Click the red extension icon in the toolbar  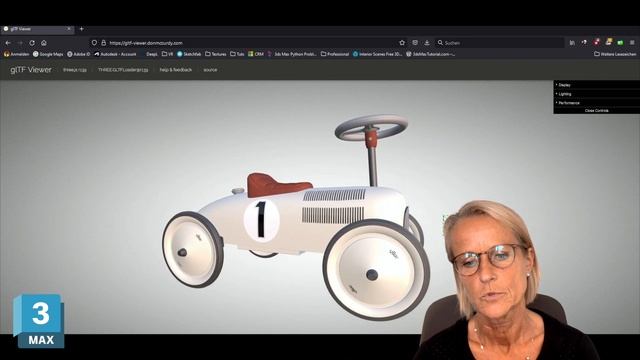597,42
